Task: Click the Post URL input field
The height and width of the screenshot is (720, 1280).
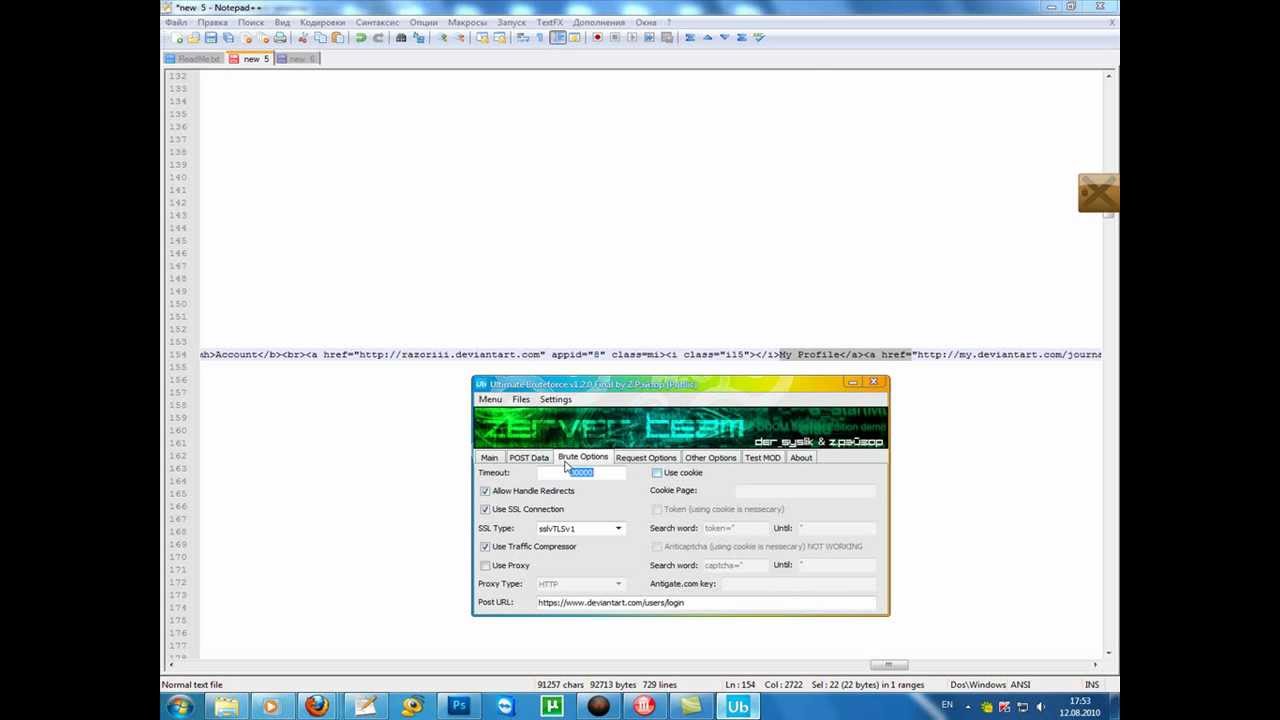Action: (x=706, y=603)
